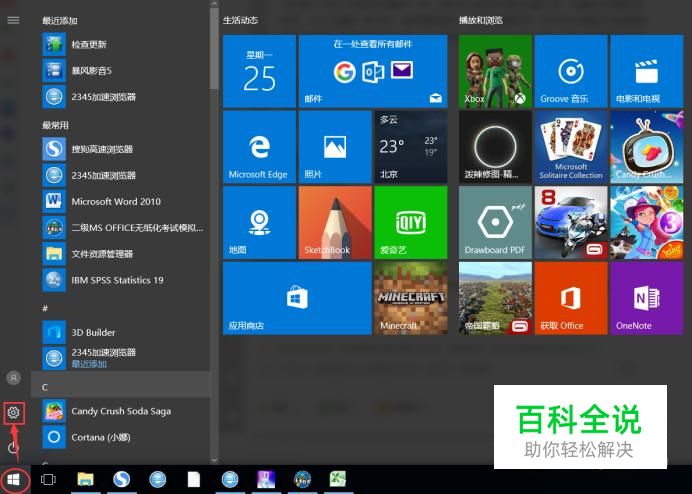
Task: Launch Microsoft Solitaire Collection tile
Action: (571, 147)
